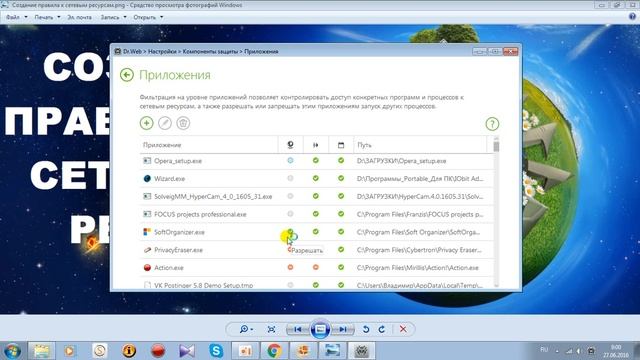Screen dimensions: 640x360
Task: Click the red record button taskbar icon
Action: click(158, 351)
